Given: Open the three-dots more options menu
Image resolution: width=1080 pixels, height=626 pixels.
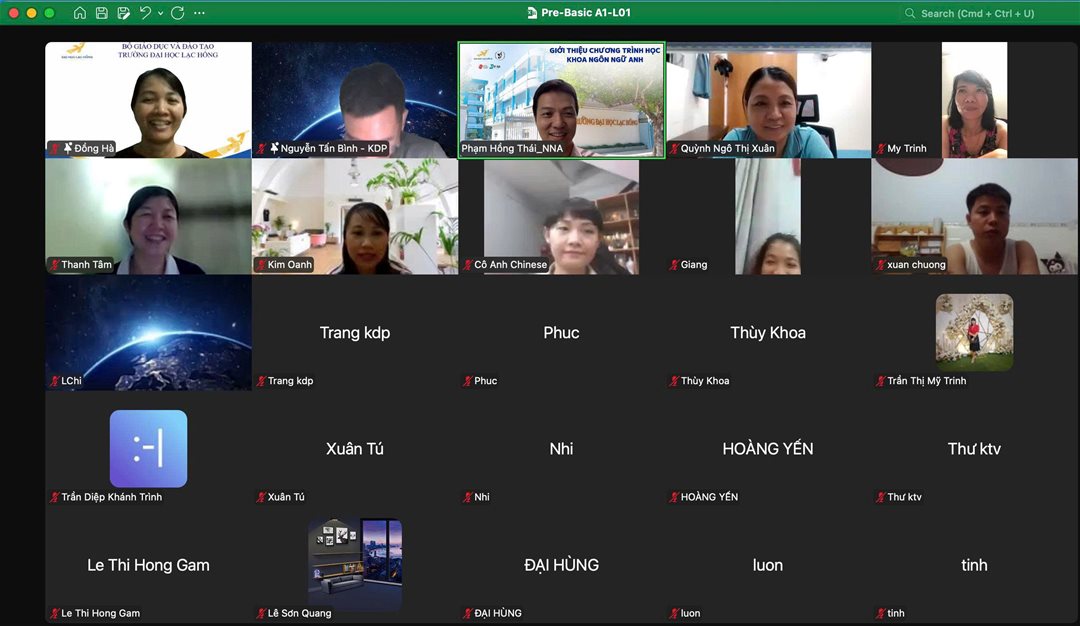Looking at the screenshot, I should (200, 12).
